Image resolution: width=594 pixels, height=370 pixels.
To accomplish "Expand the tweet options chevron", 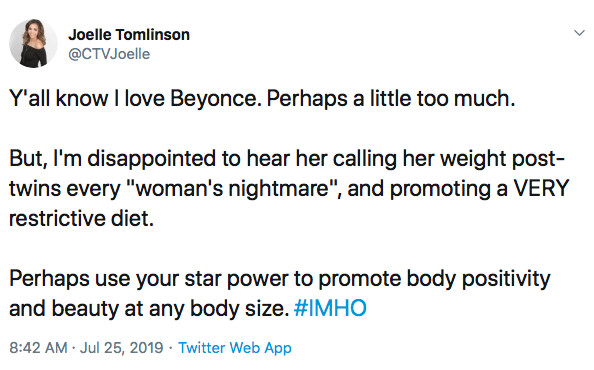I will (x=579, y=33).
